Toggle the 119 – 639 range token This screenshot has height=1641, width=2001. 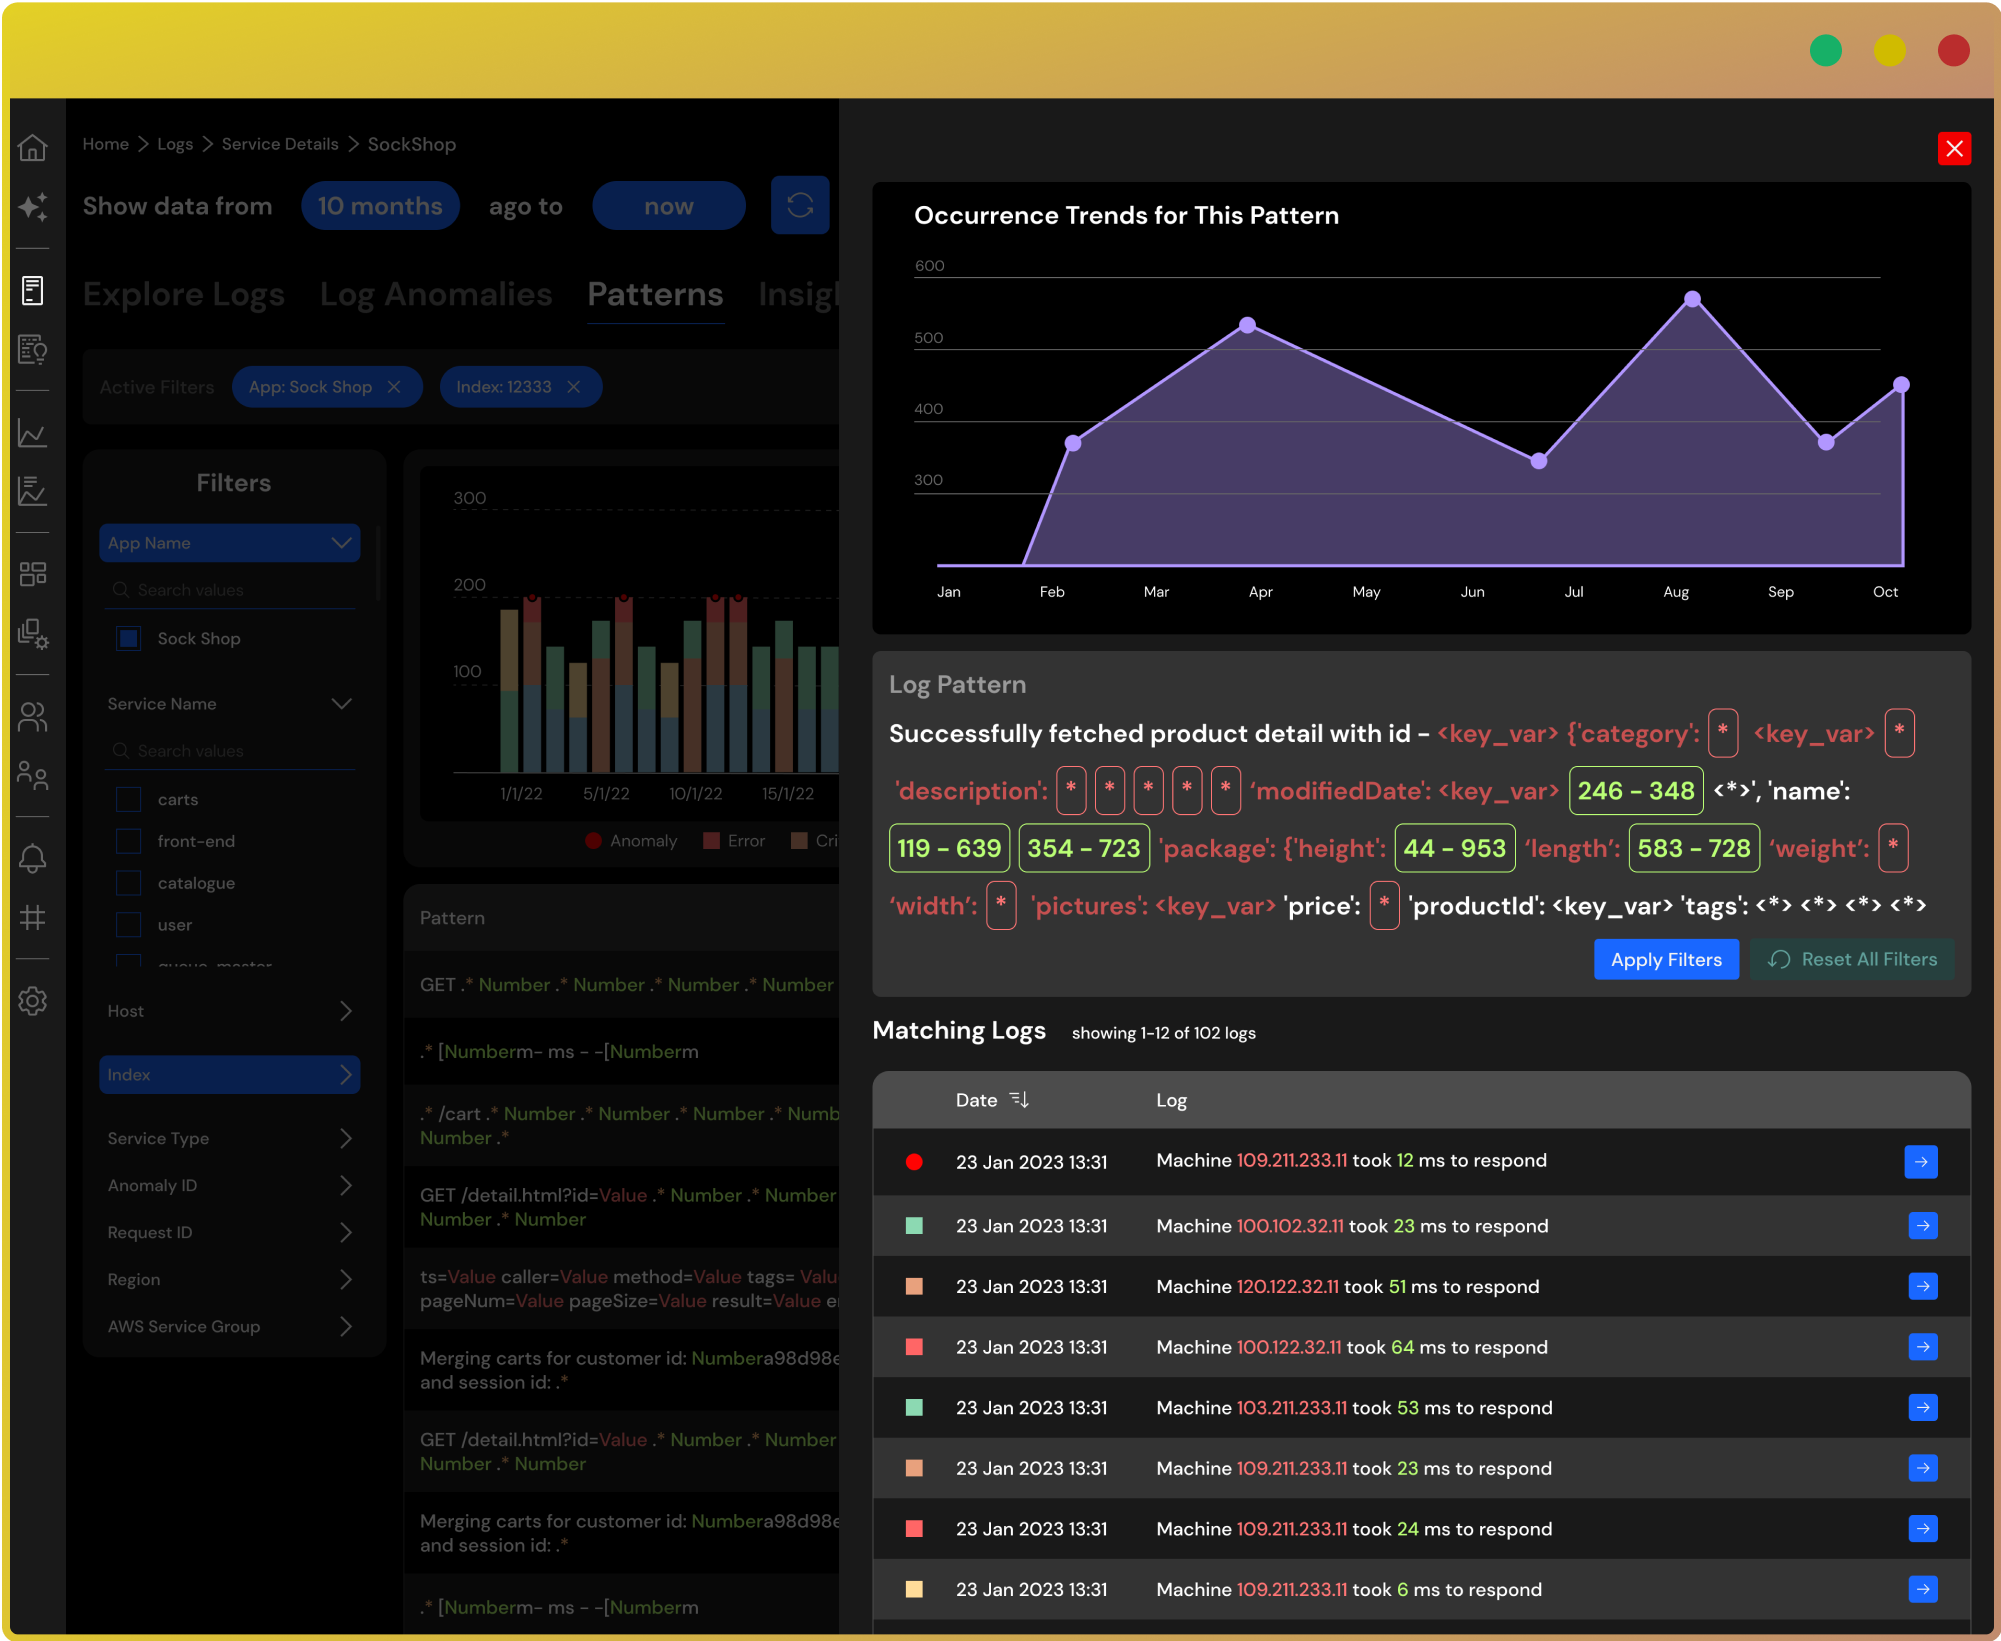pos(949,848)
